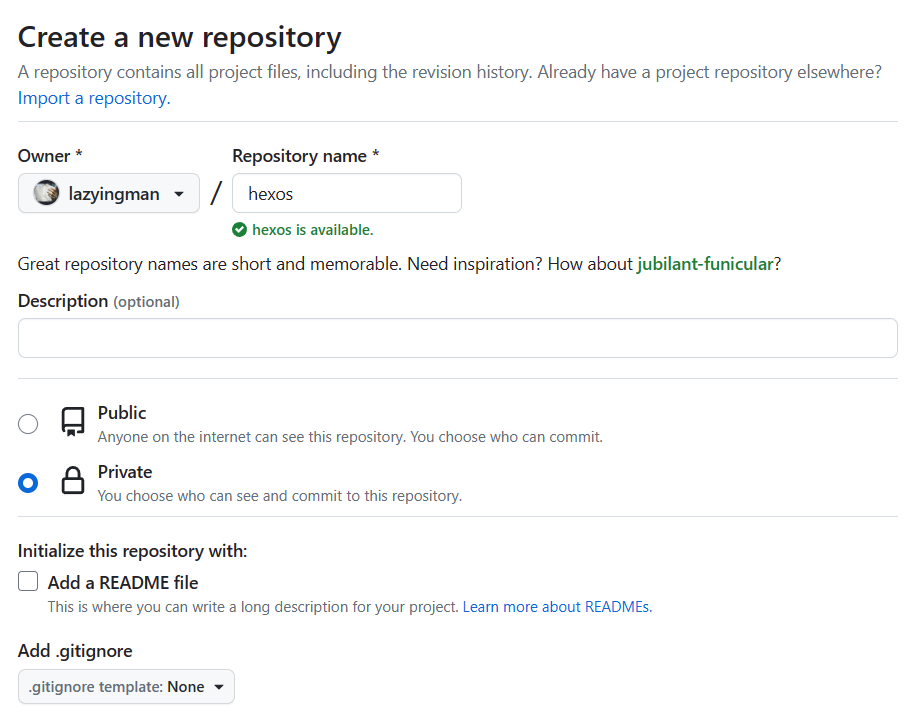Open the Owner lazyingman dropdown
This screenshot has height=718, width=924.
(108, 194)
